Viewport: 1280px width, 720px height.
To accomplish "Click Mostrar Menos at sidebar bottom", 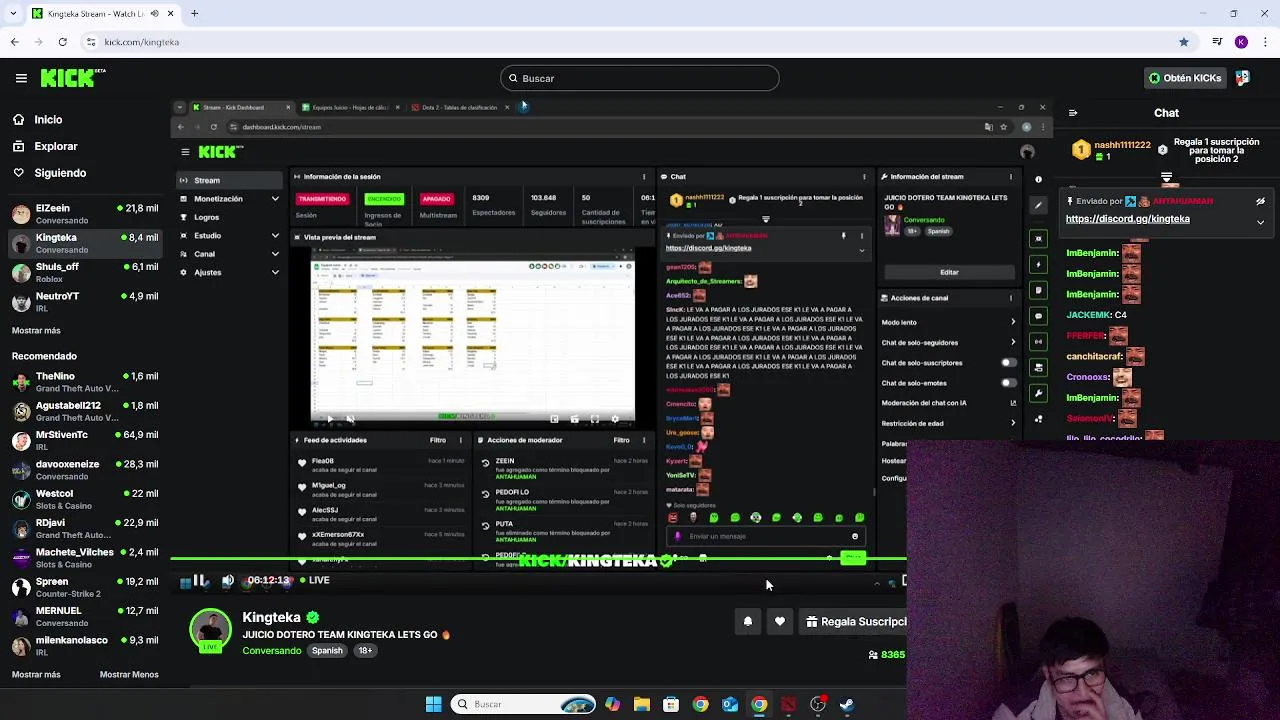I will (x=129, y=674).
